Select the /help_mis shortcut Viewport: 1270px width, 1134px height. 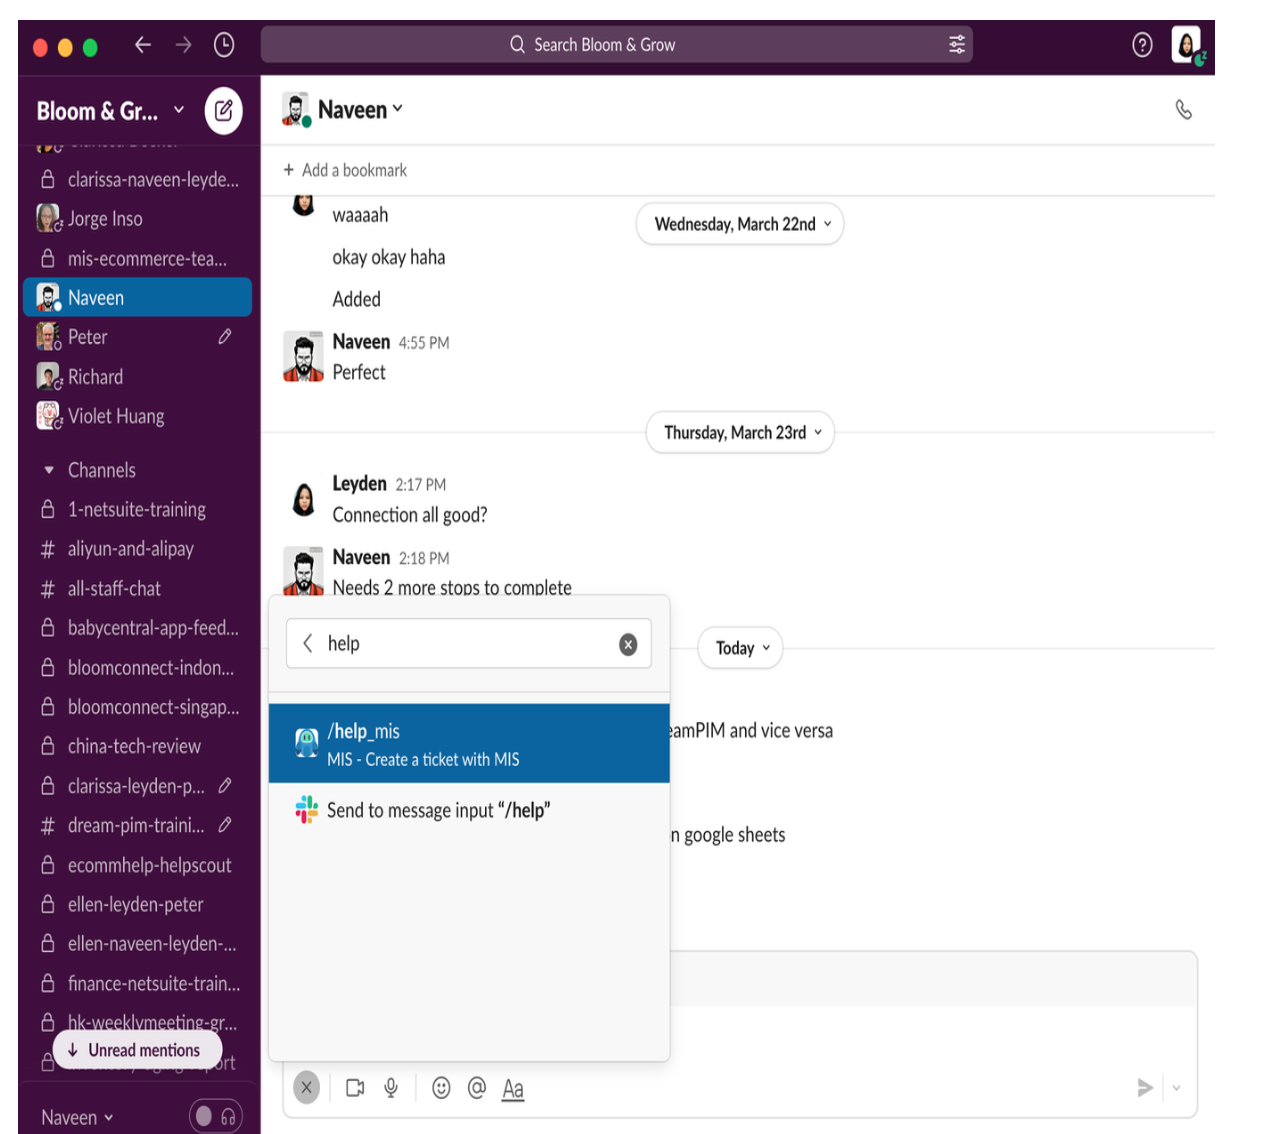469,744
